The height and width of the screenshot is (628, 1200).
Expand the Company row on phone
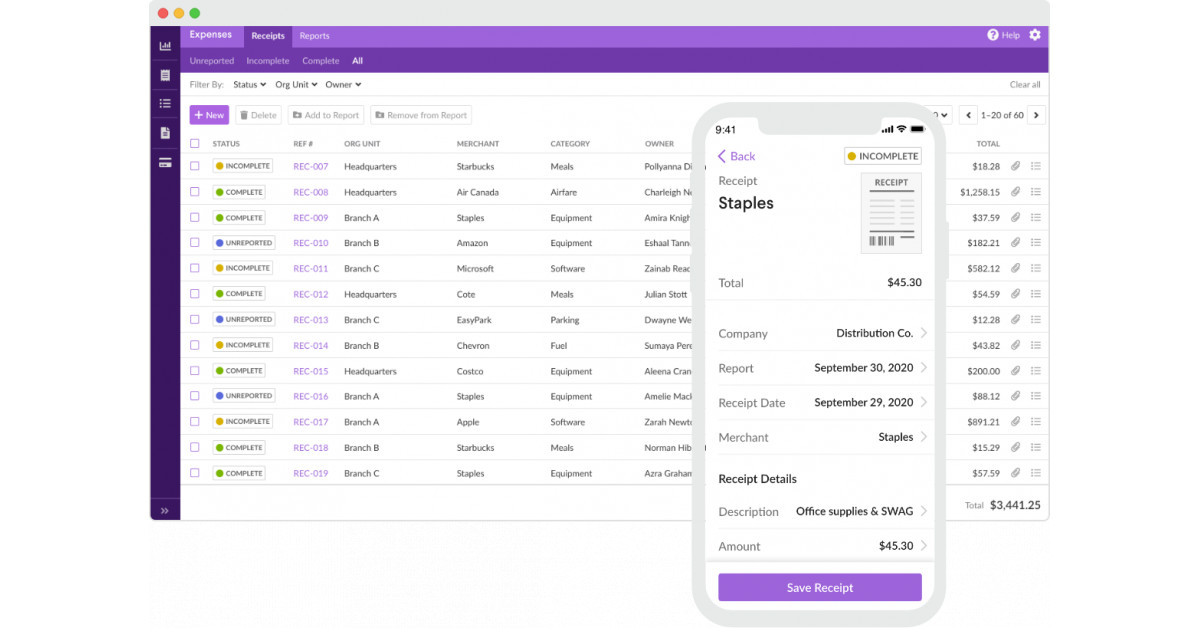click(821, 333)
